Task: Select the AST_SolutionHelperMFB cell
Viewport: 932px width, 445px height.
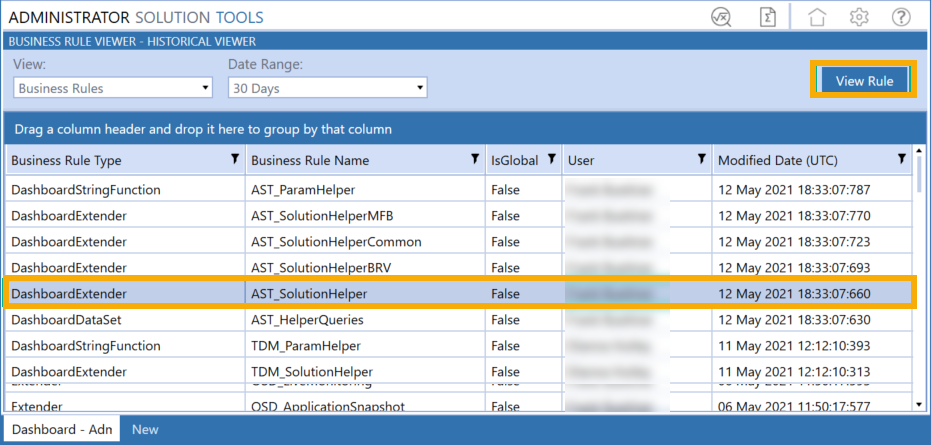Action: tap(366, 216)
